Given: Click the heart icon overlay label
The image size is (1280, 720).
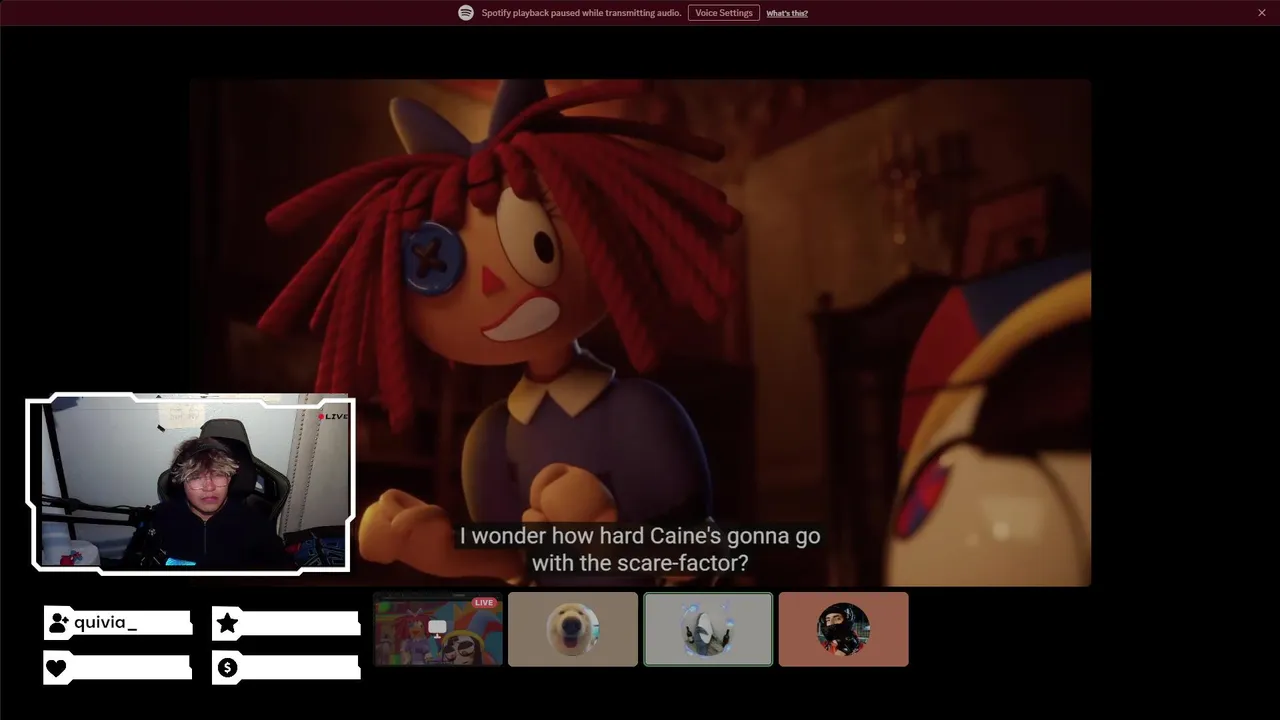Looking at the screenshot, I should (57, 668).
